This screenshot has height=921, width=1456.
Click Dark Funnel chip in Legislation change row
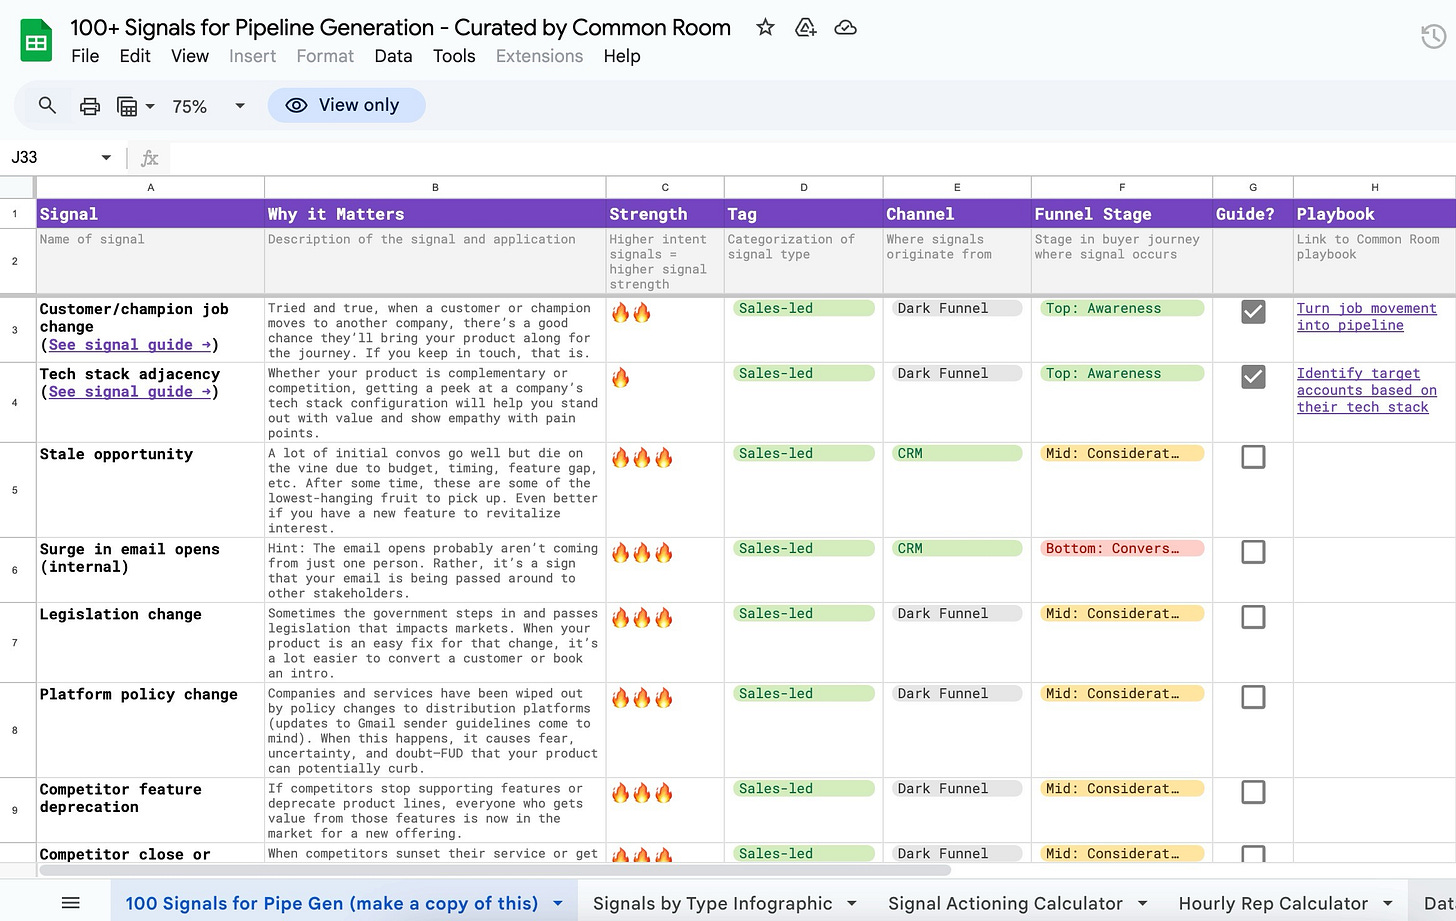click(x=957, y=613)
